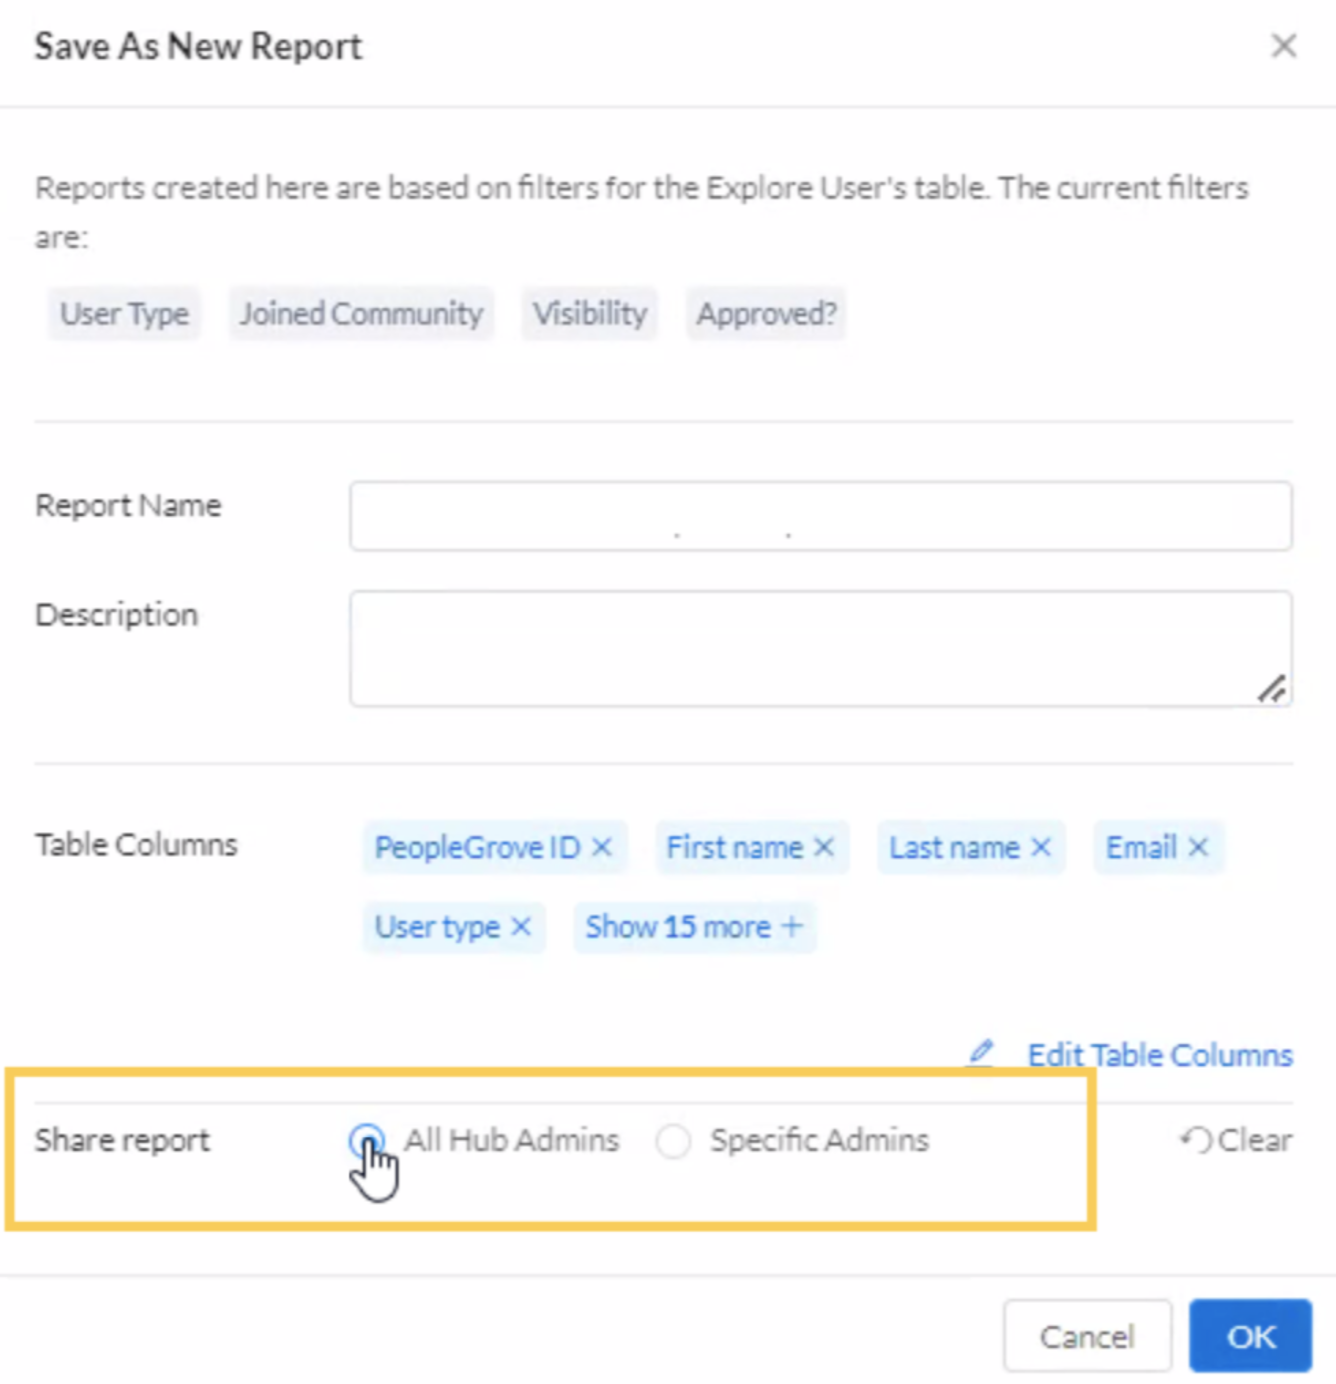Remove the Last name column tag
This screenshot has width=1336, height=1384.
click(1041, 847)
